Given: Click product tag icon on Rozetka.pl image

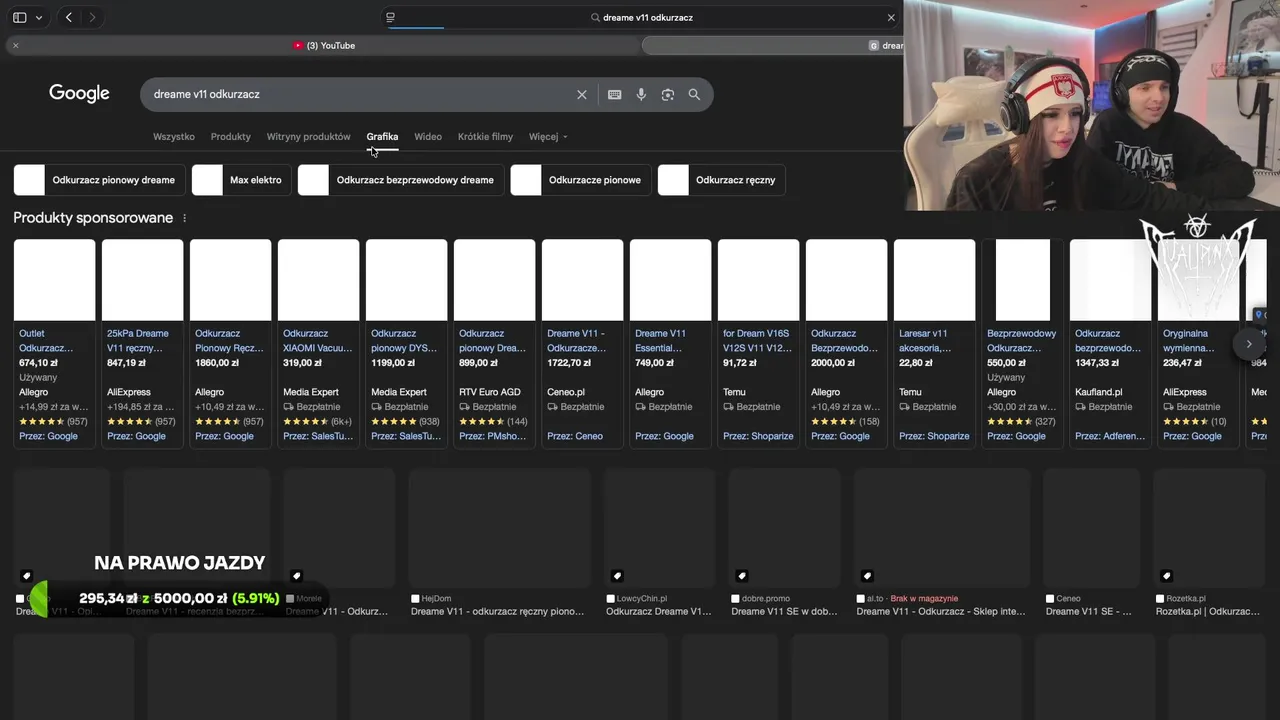Looking at the screenshot, I should point(1166,576).
